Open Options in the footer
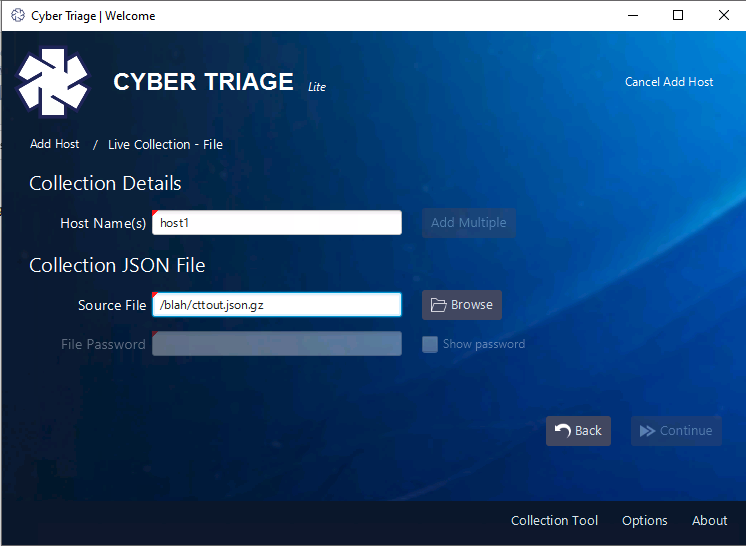The width and height of the screenshot is (746, 546). pos(645,521)
